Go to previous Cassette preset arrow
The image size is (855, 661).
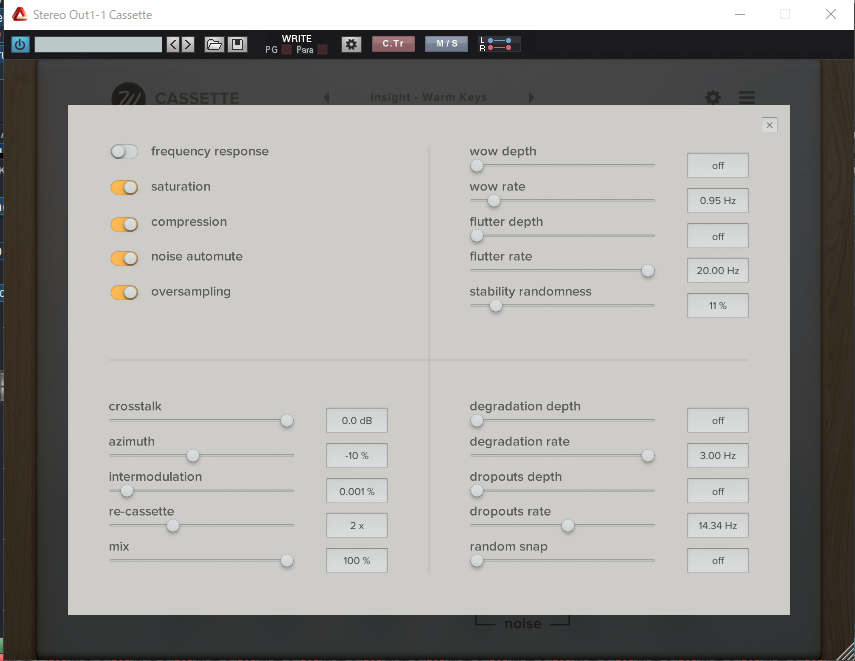point(326,98)
